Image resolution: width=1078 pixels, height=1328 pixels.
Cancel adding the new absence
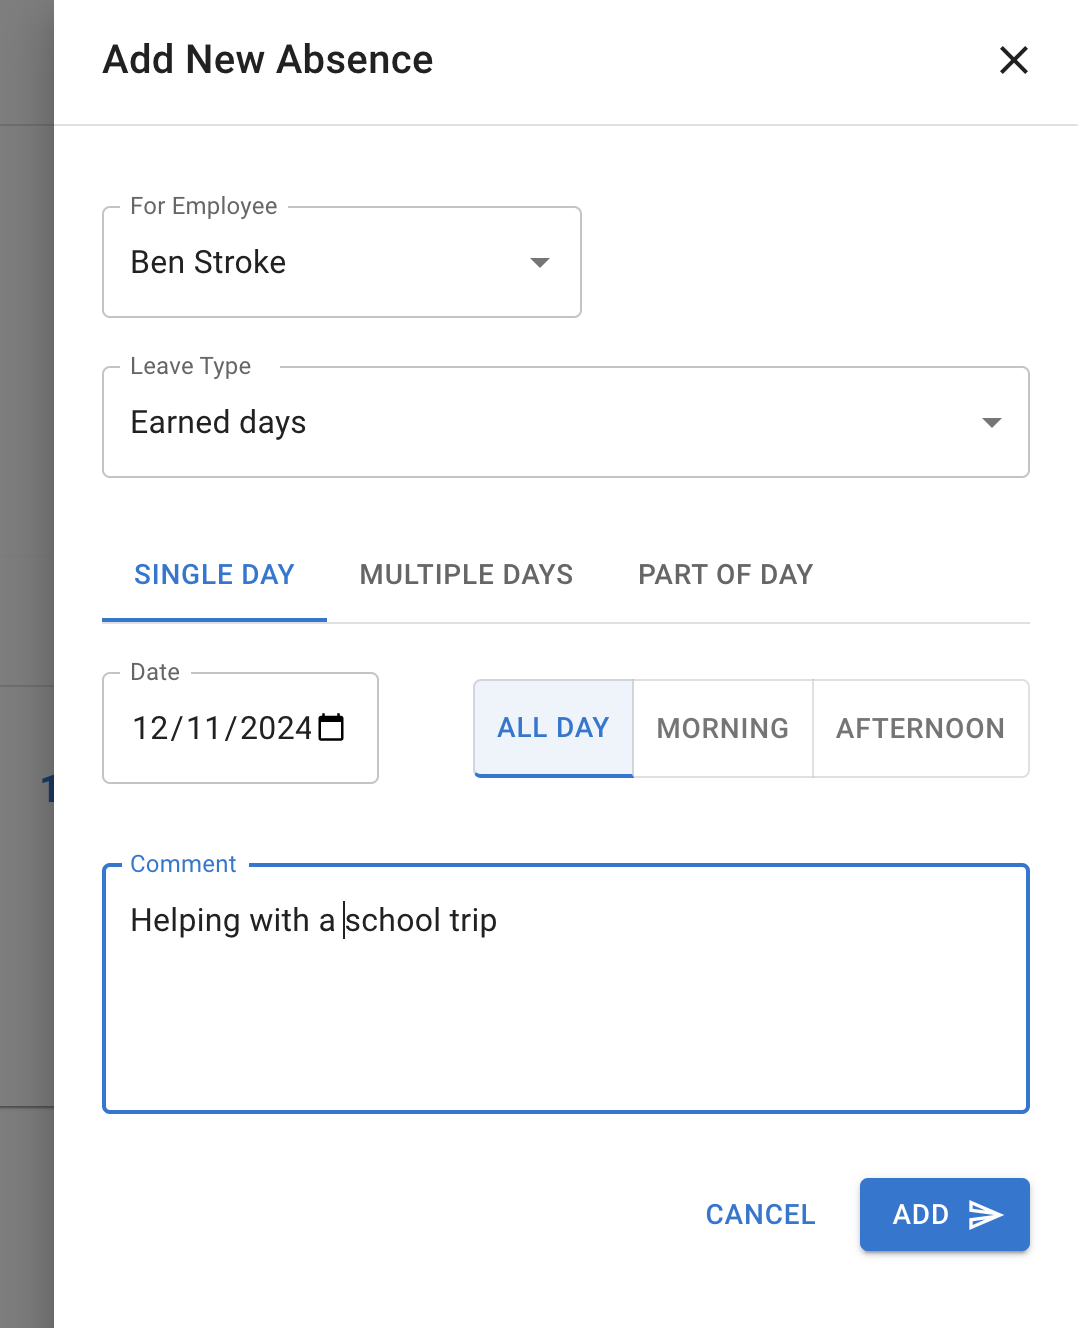click(760, 1214)
